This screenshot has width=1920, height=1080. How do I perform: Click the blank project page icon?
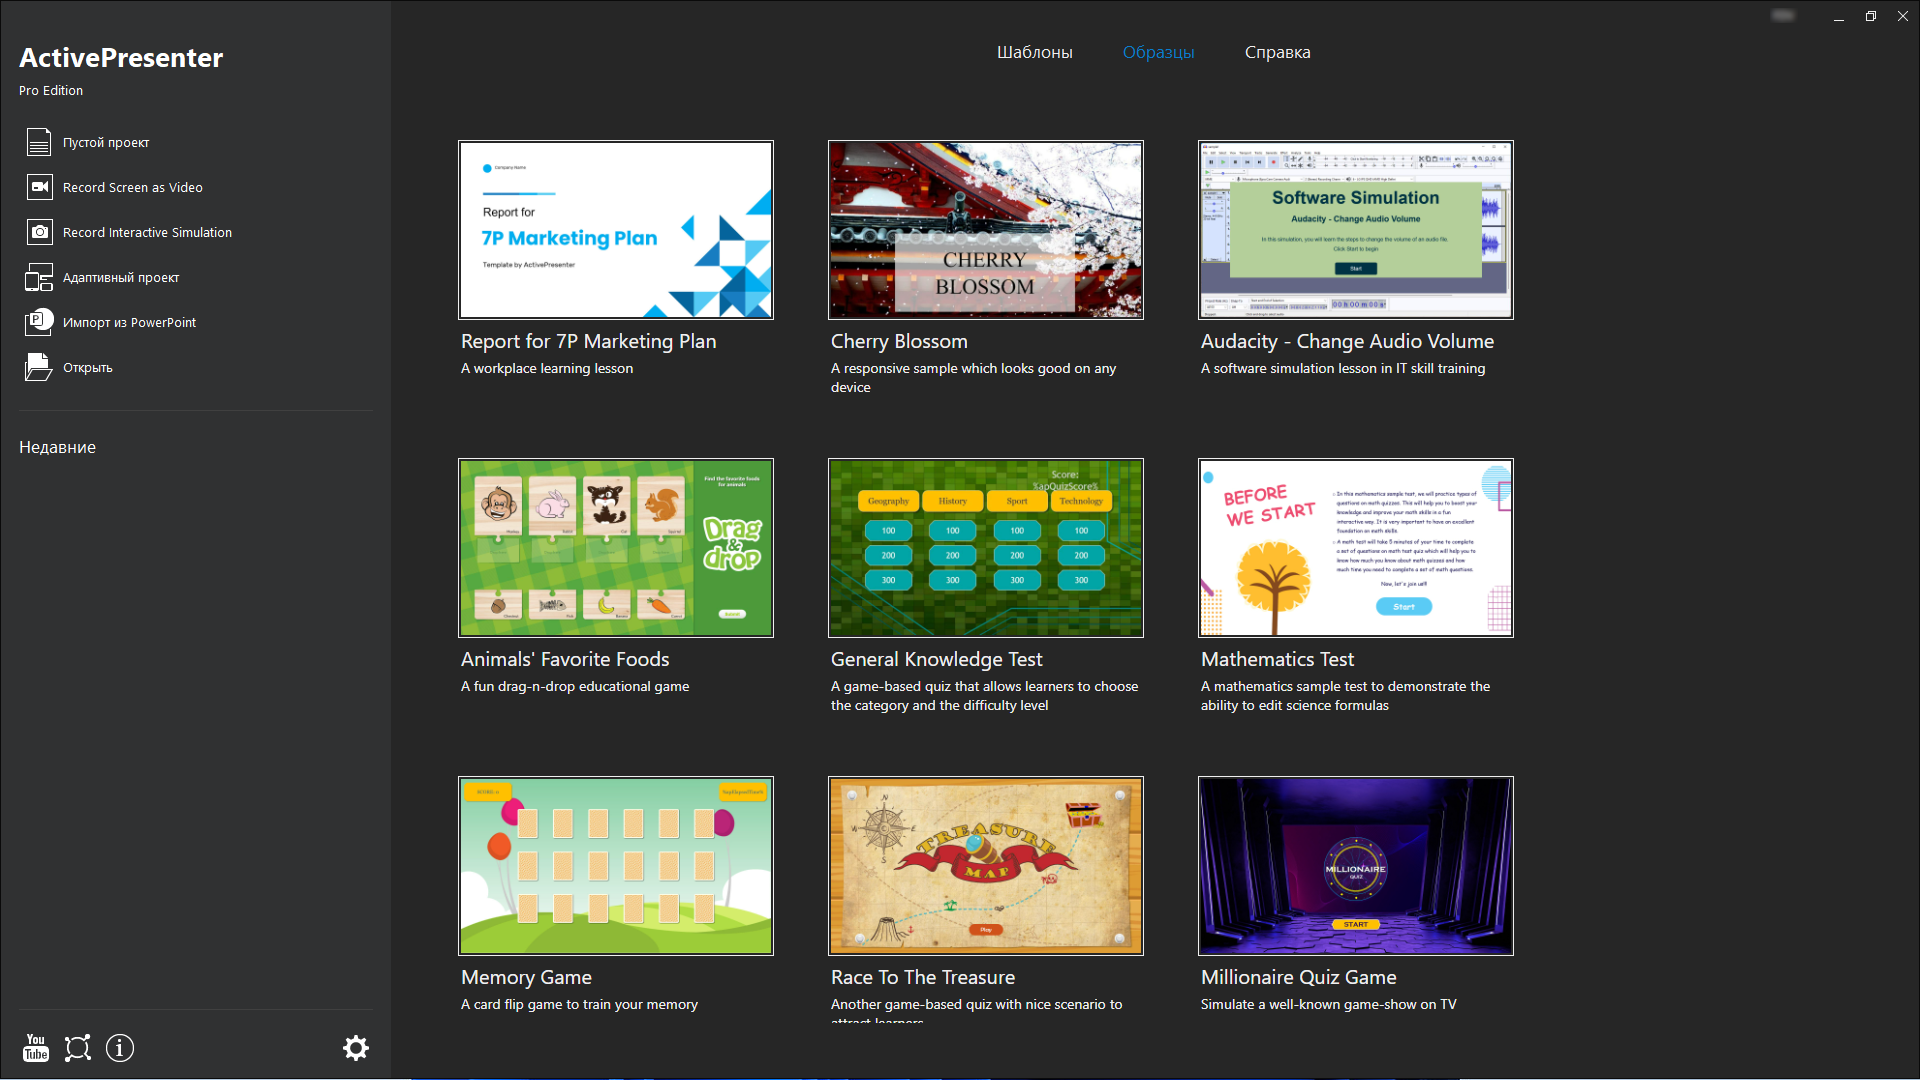[x=39, y=143]
